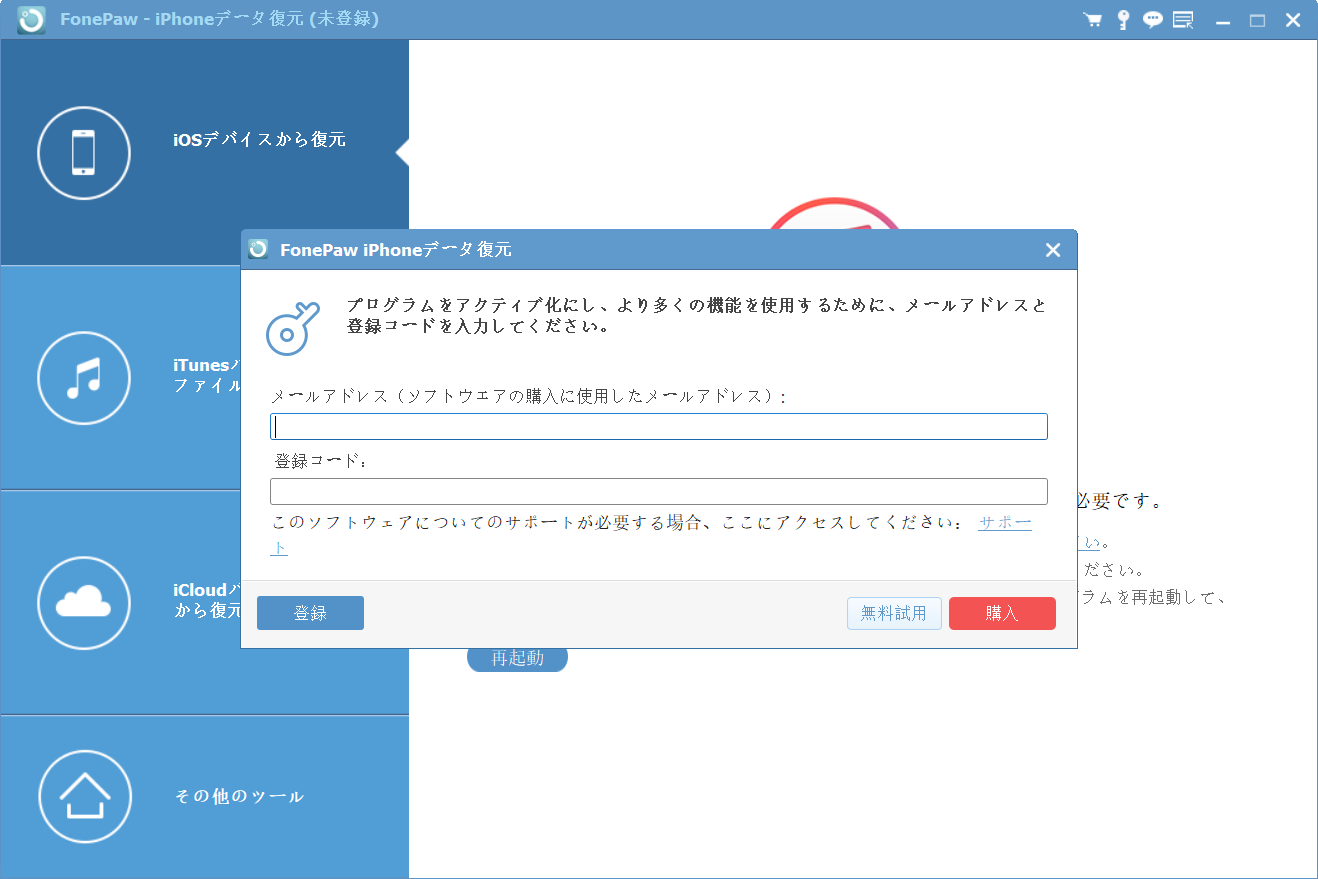Click the iPhone device icon in sidebar
This screenshot has width=1318, height=879.
point(84,154)
